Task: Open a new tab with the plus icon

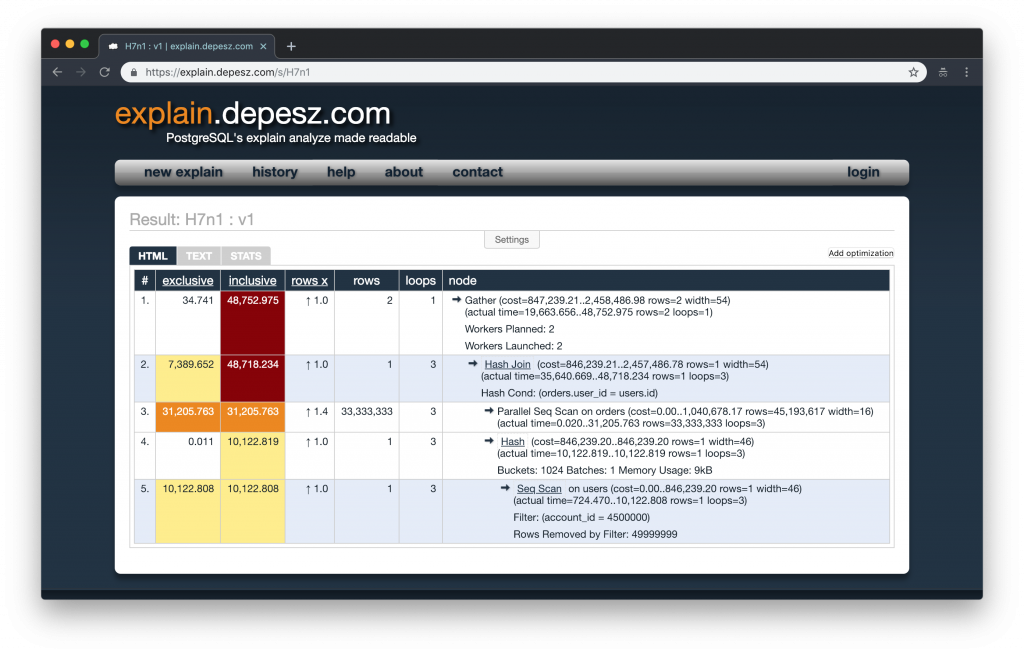Action: [291, 45]
